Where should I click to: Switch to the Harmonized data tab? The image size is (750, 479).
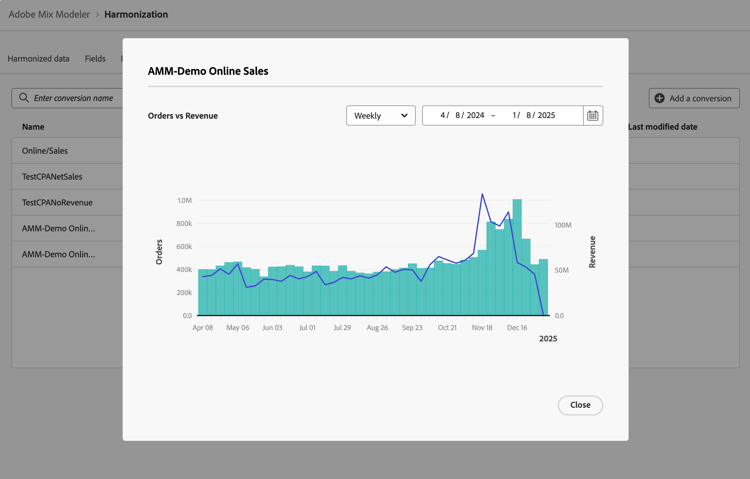pos(38,59)
